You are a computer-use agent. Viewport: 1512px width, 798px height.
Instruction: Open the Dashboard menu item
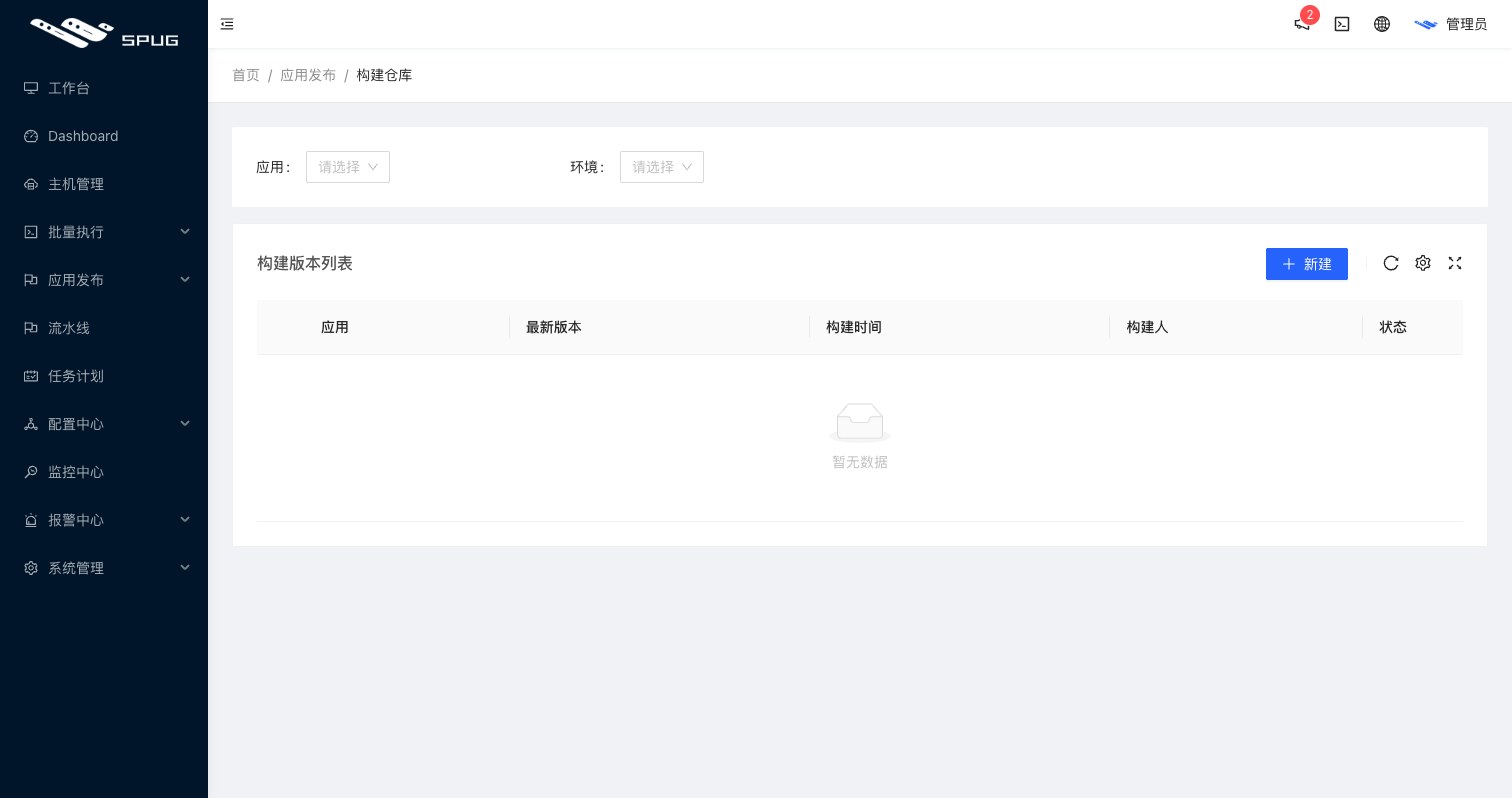pyautogui.click(x=104, y=136)
